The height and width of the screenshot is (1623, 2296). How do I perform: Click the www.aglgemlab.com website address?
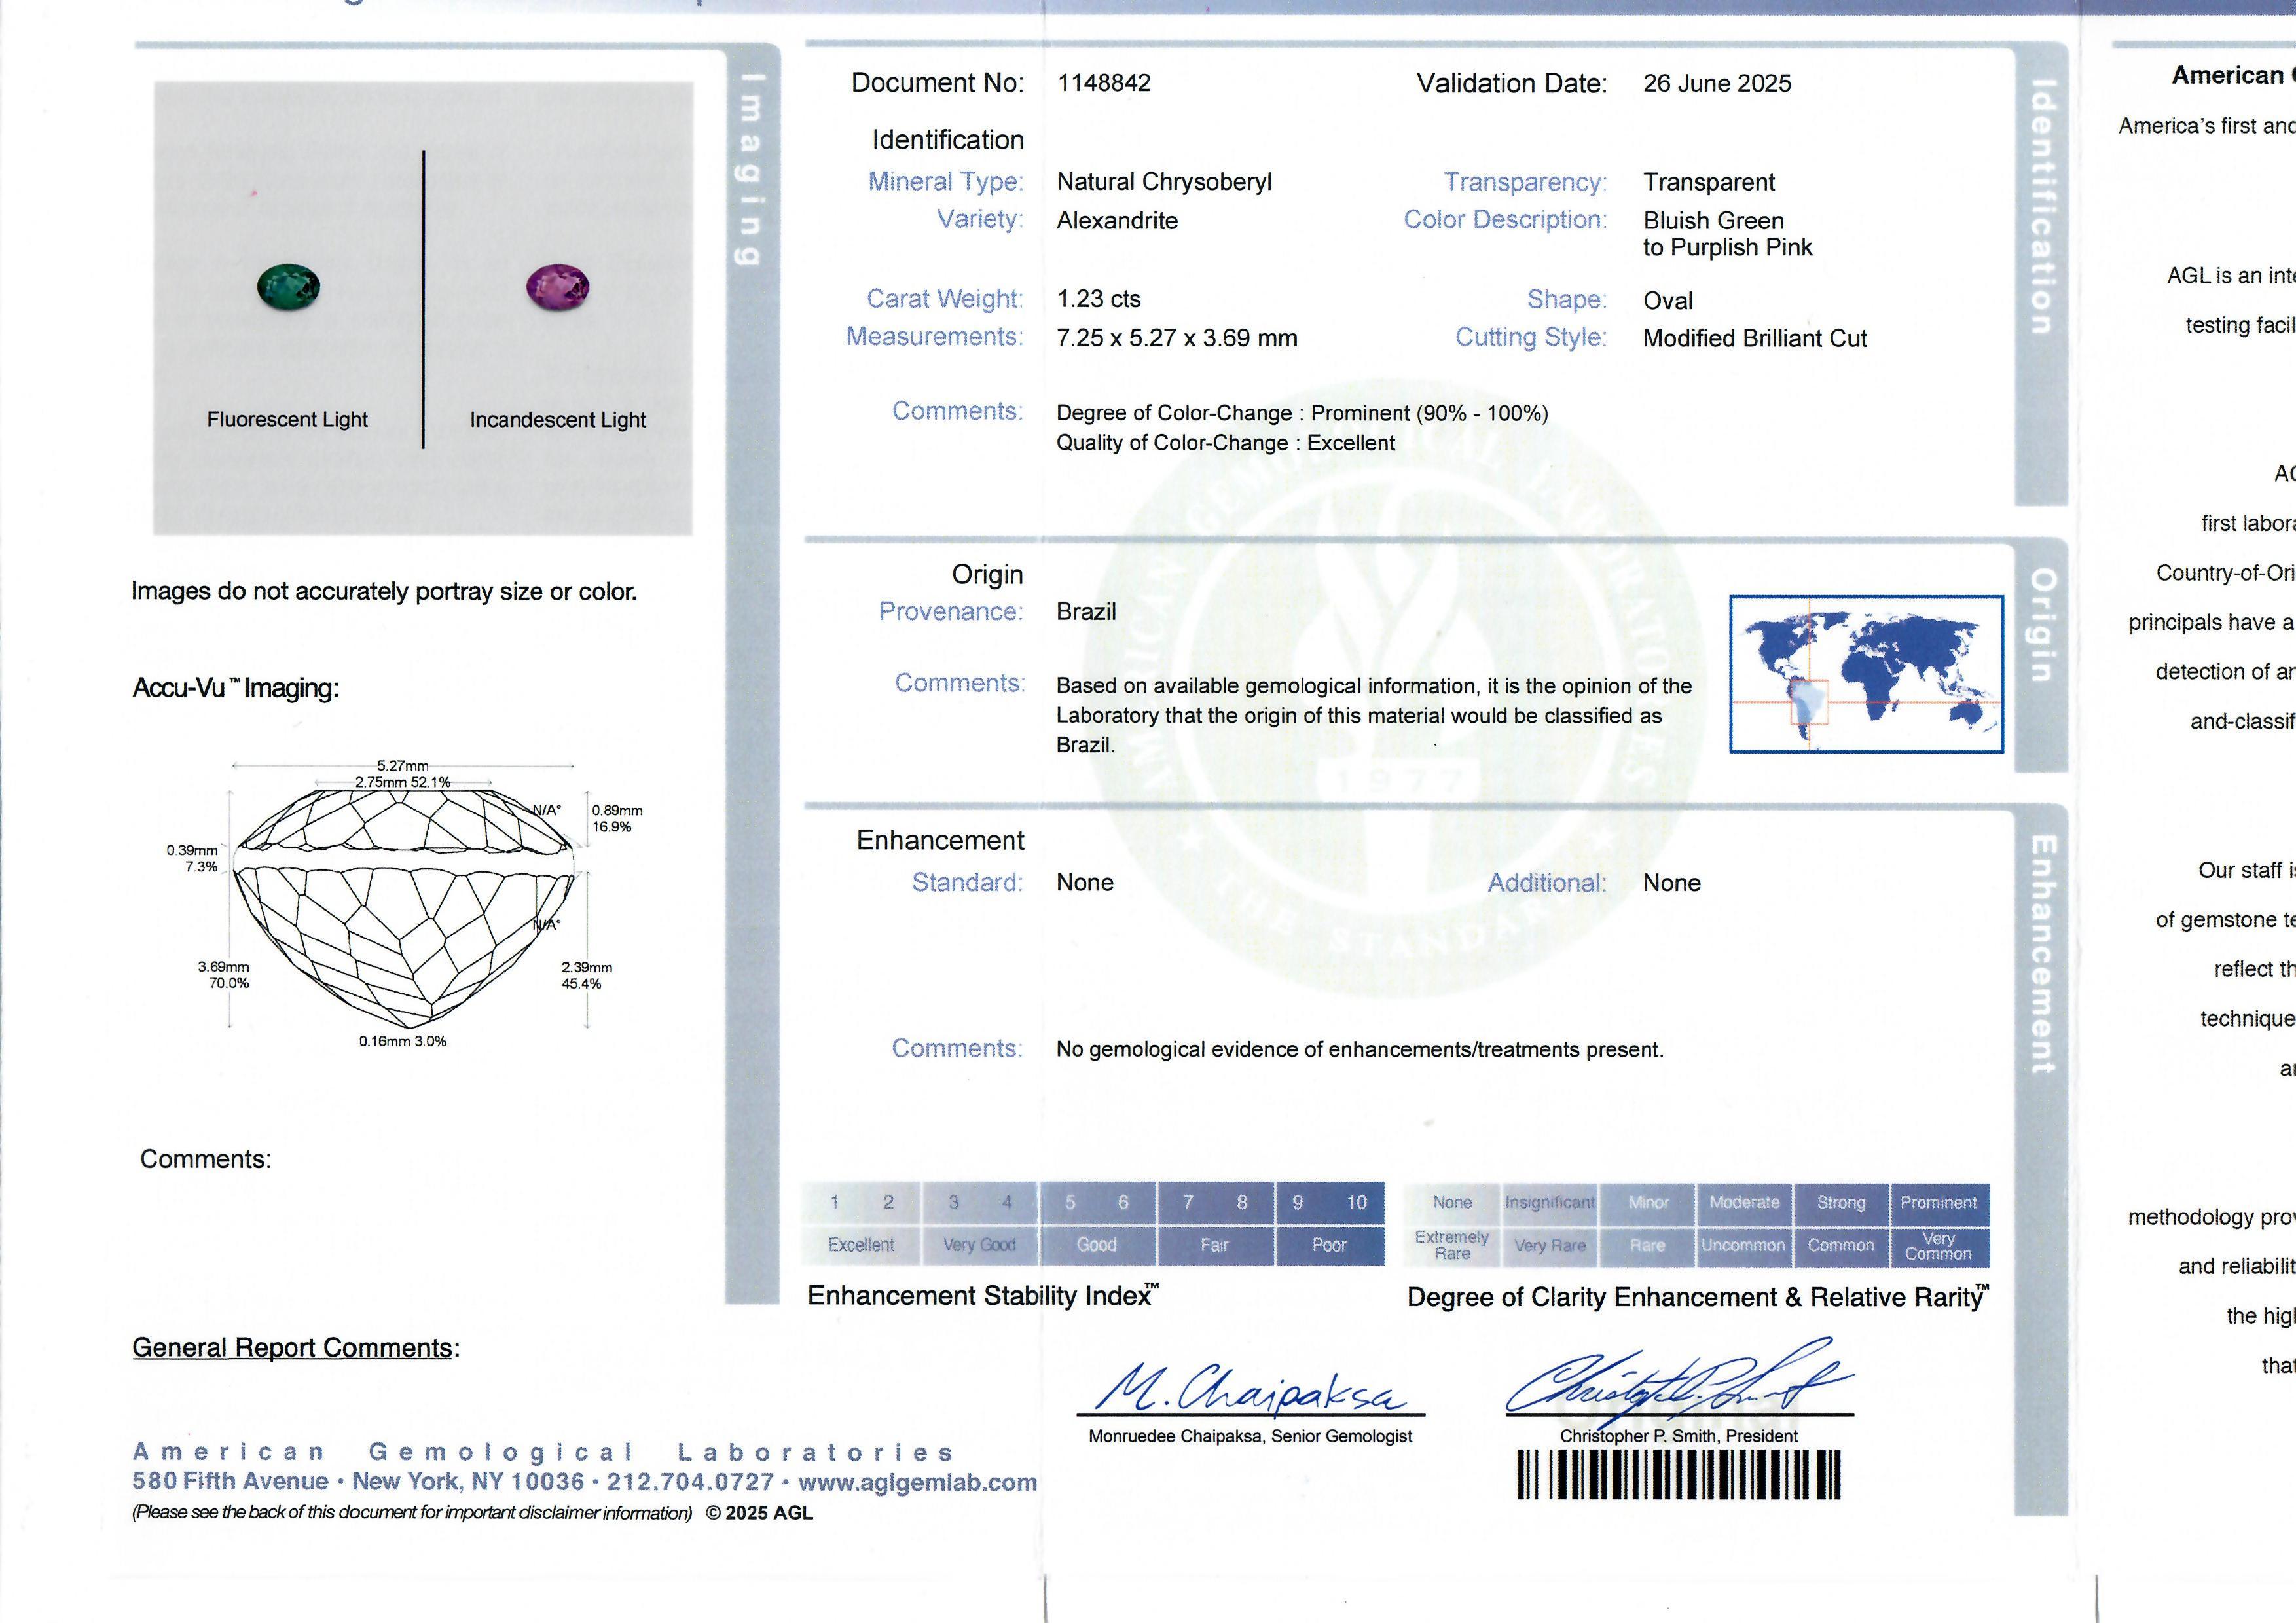[x=917, y=1483]
